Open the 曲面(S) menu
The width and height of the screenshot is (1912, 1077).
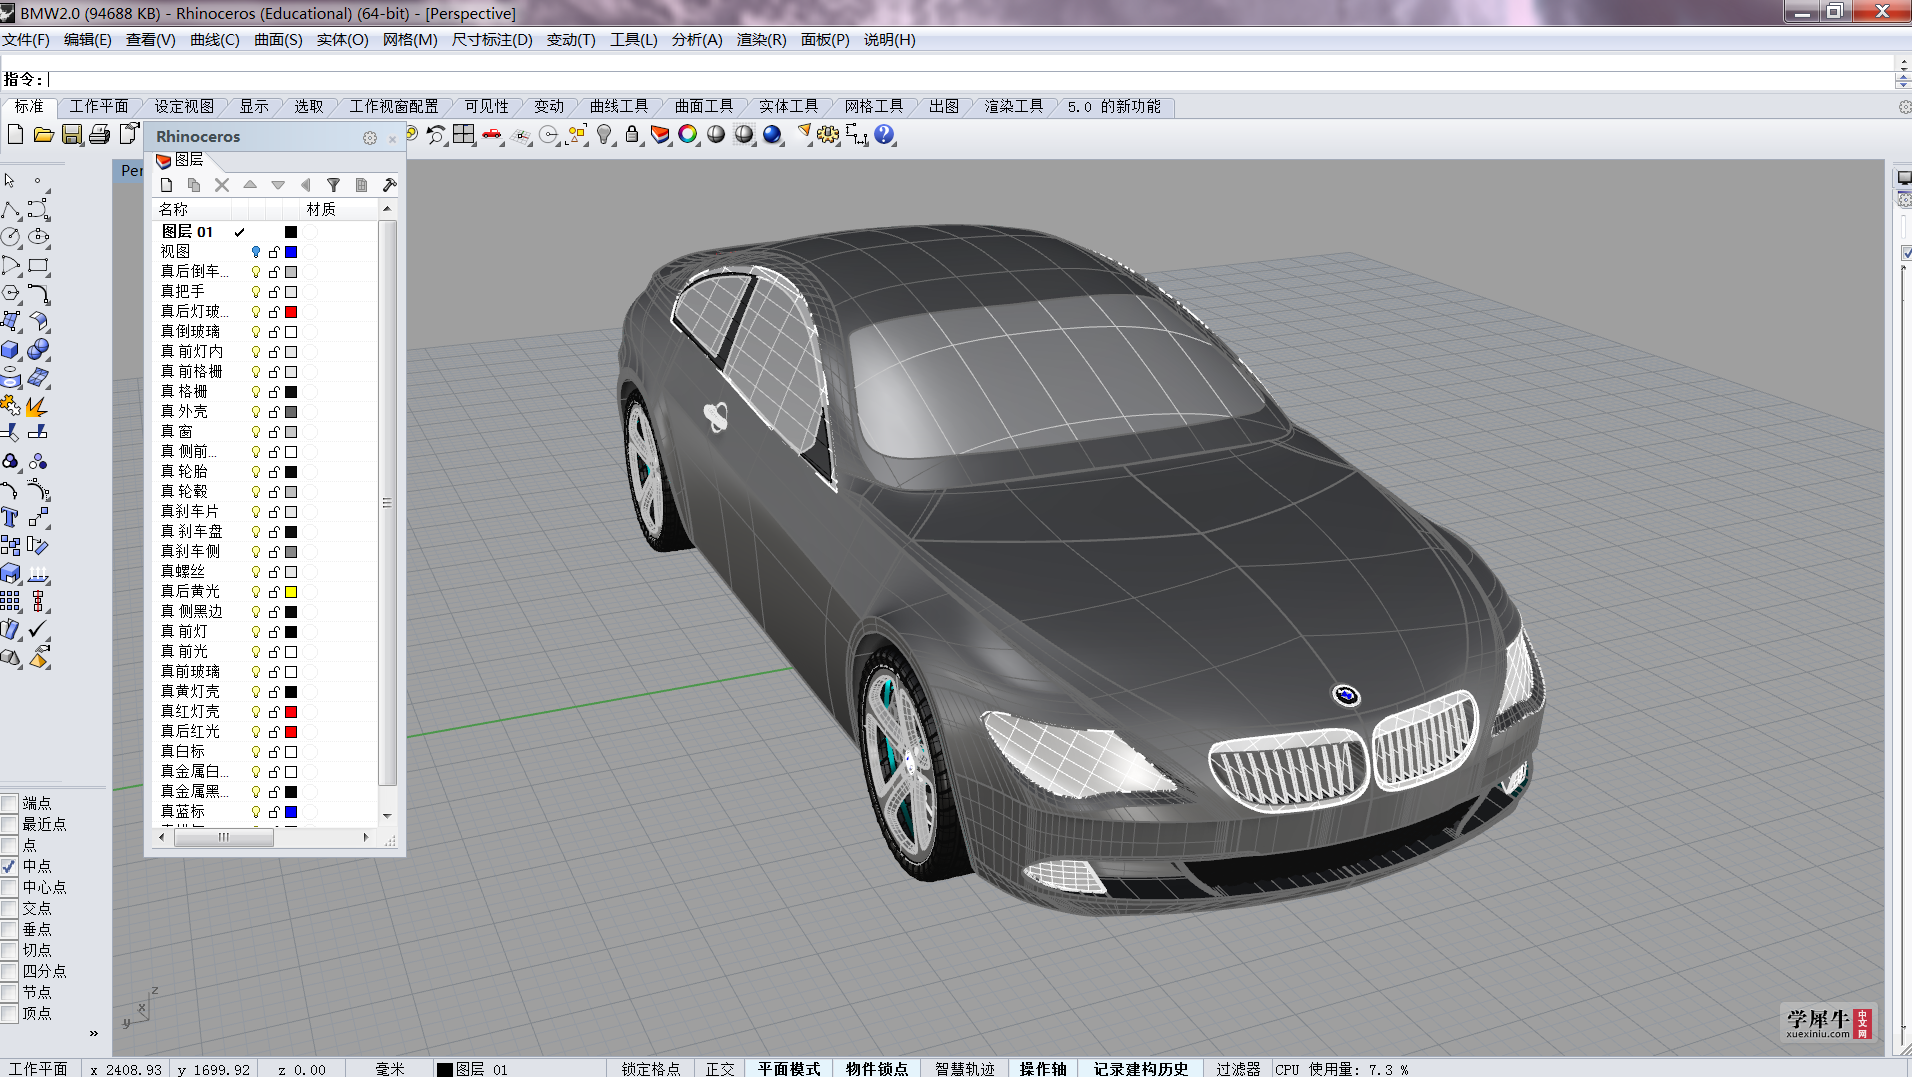click(278, 40)
